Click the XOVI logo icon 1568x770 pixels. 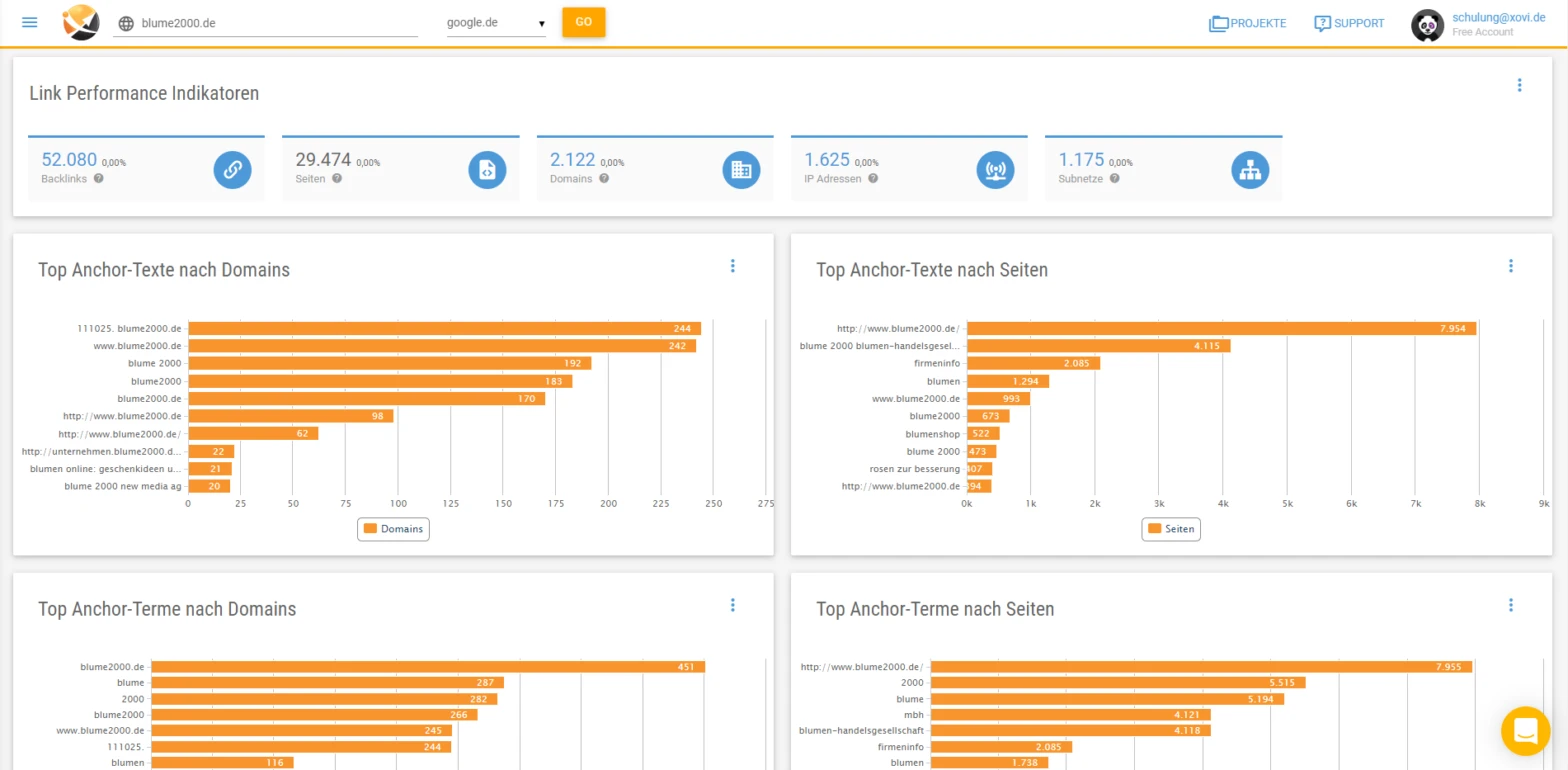tap(81, 22)
